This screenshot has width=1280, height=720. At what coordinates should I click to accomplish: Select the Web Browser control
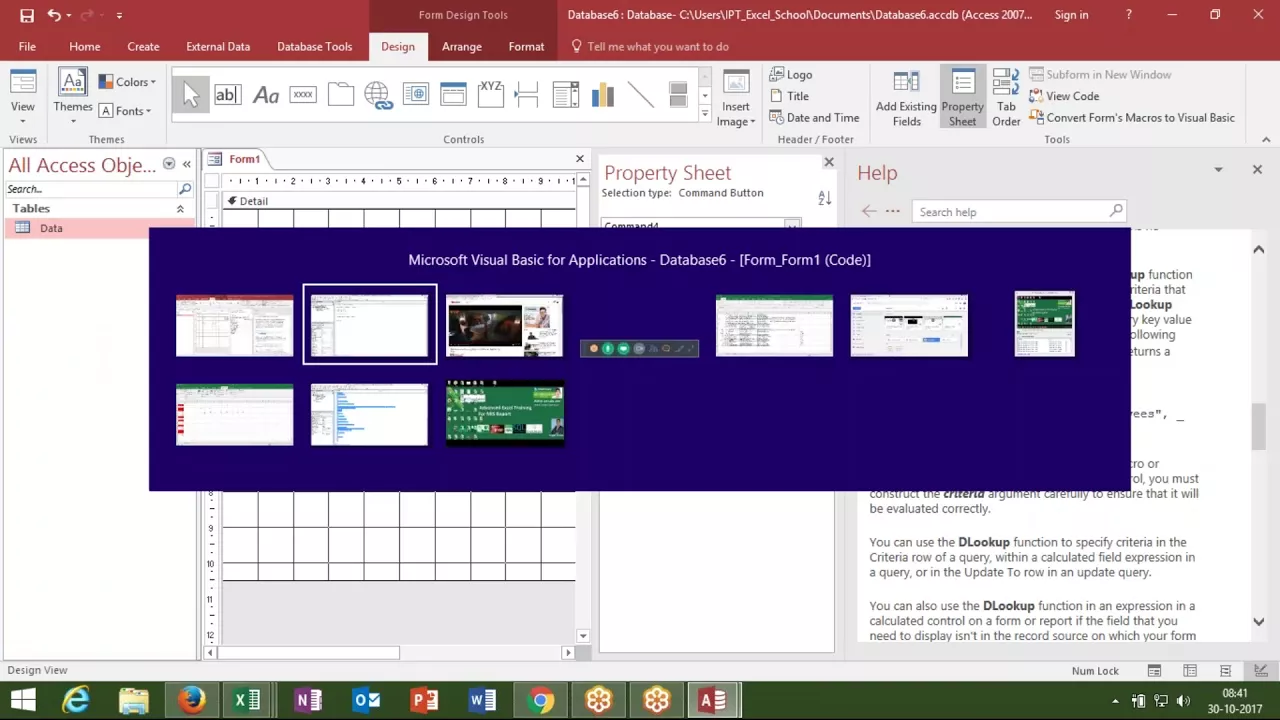point(416,95)
